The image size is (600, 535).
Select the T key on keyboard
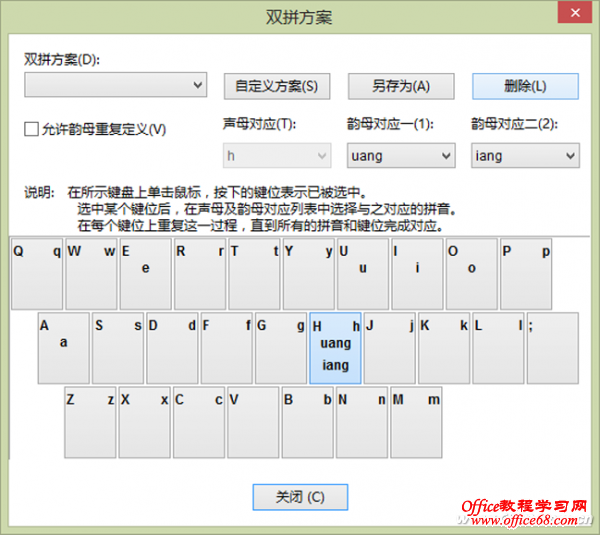pos(254,274)
